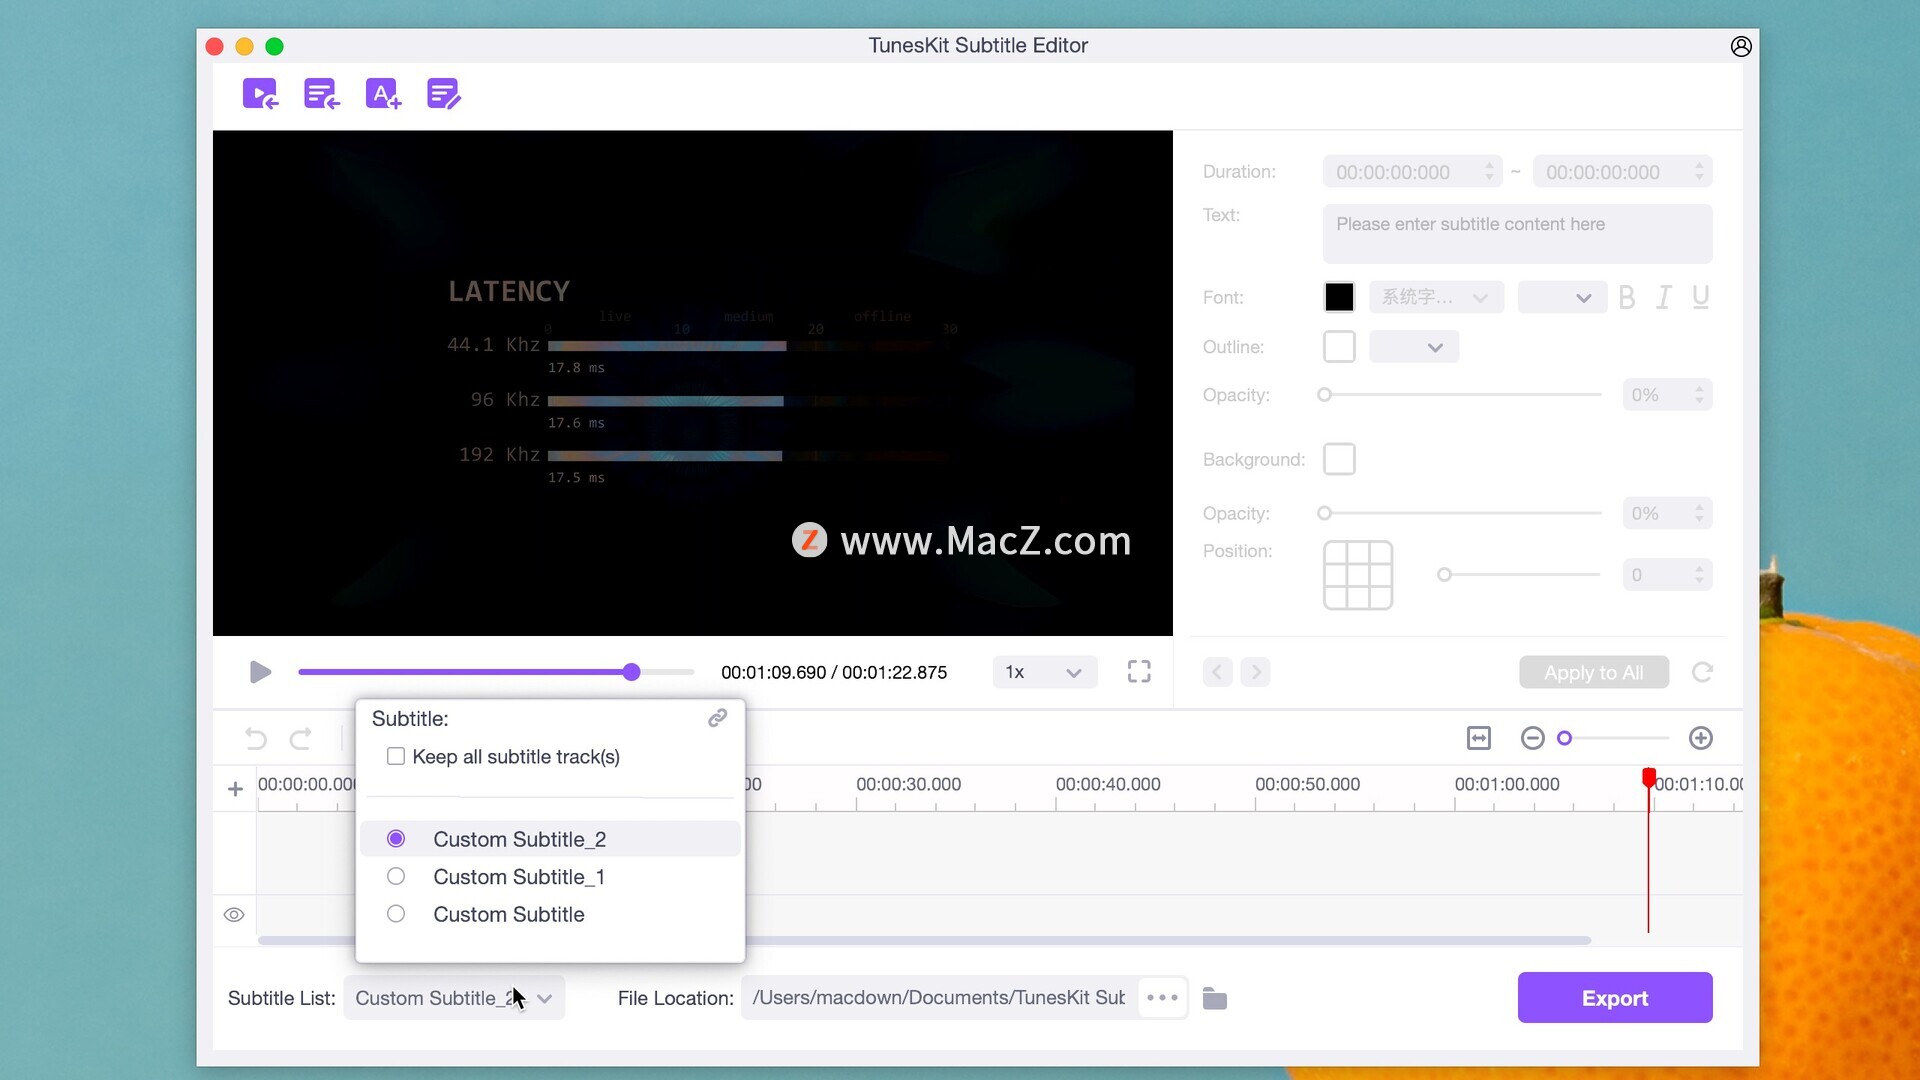Click the background Opacity slider
The image size is (1920, 1080).
pyautogui.click(x=1460, y=513)
